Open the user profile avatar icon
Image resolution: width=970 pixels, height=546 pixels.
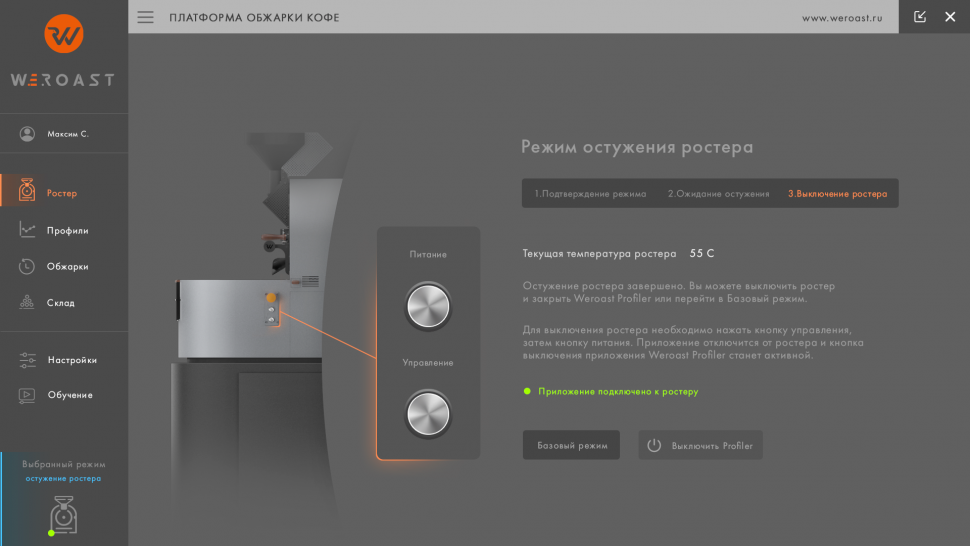[27, 134]
